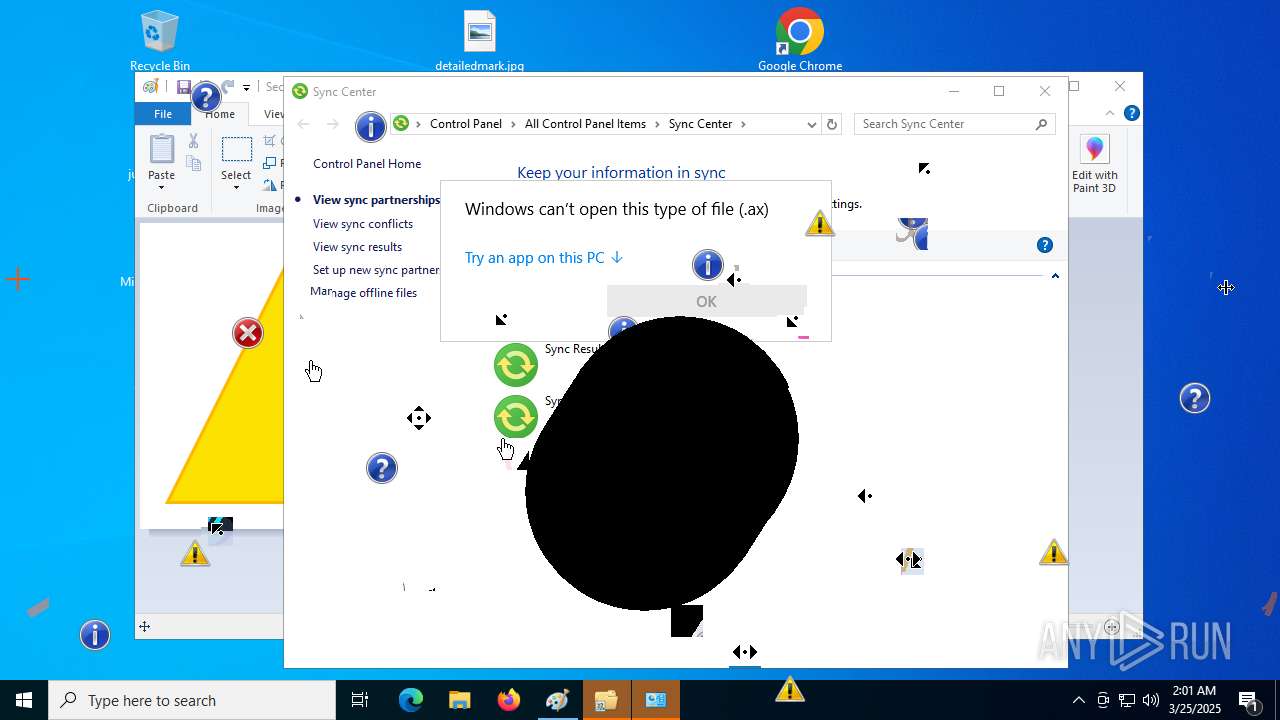Click the Paint help icon in the ribbon corner
The image size is (1280, 720).
click(x=1131, y=114)
